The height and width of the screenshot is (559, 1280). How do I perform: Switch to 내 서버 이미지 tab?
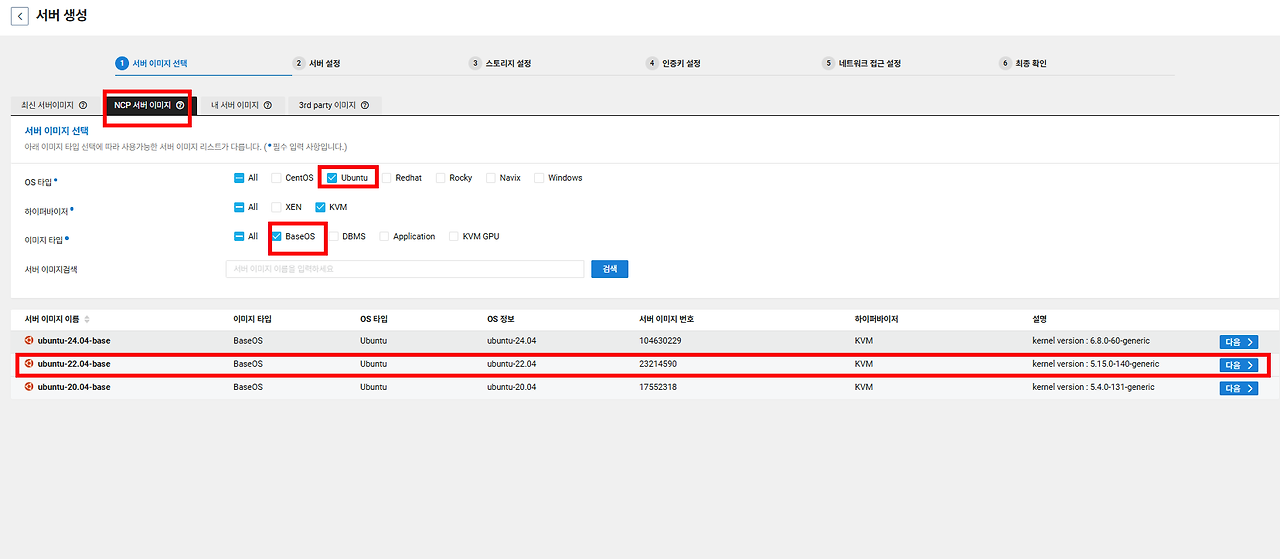coord(241,105)
